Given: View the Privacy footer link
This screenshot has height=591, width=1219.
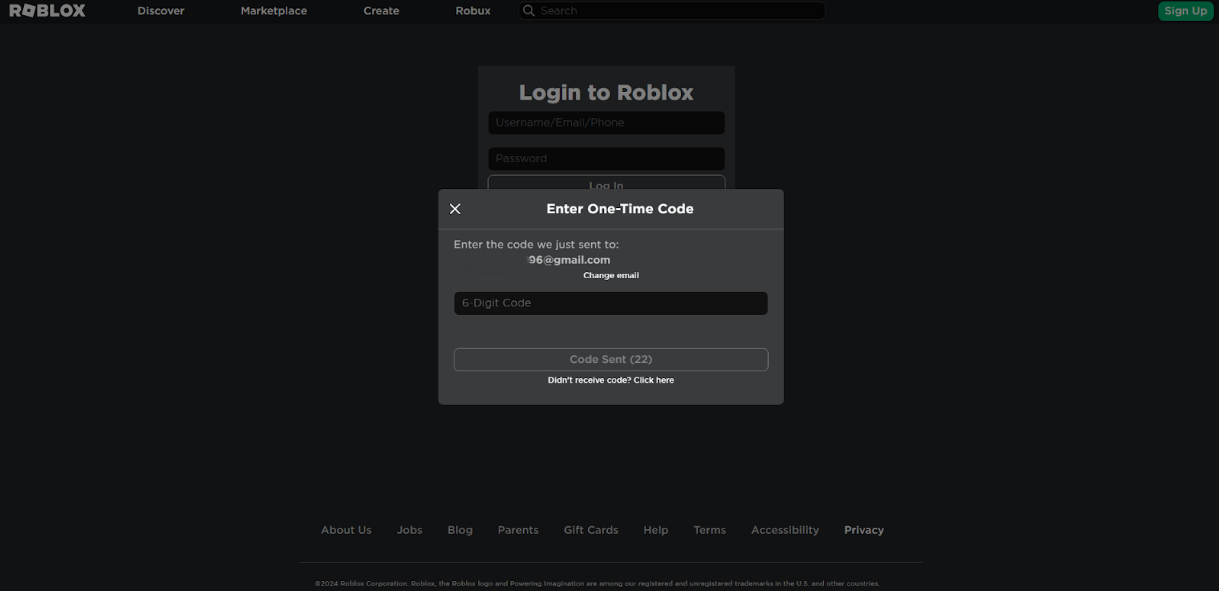Looking at the screenshot, I should (864, 530).
